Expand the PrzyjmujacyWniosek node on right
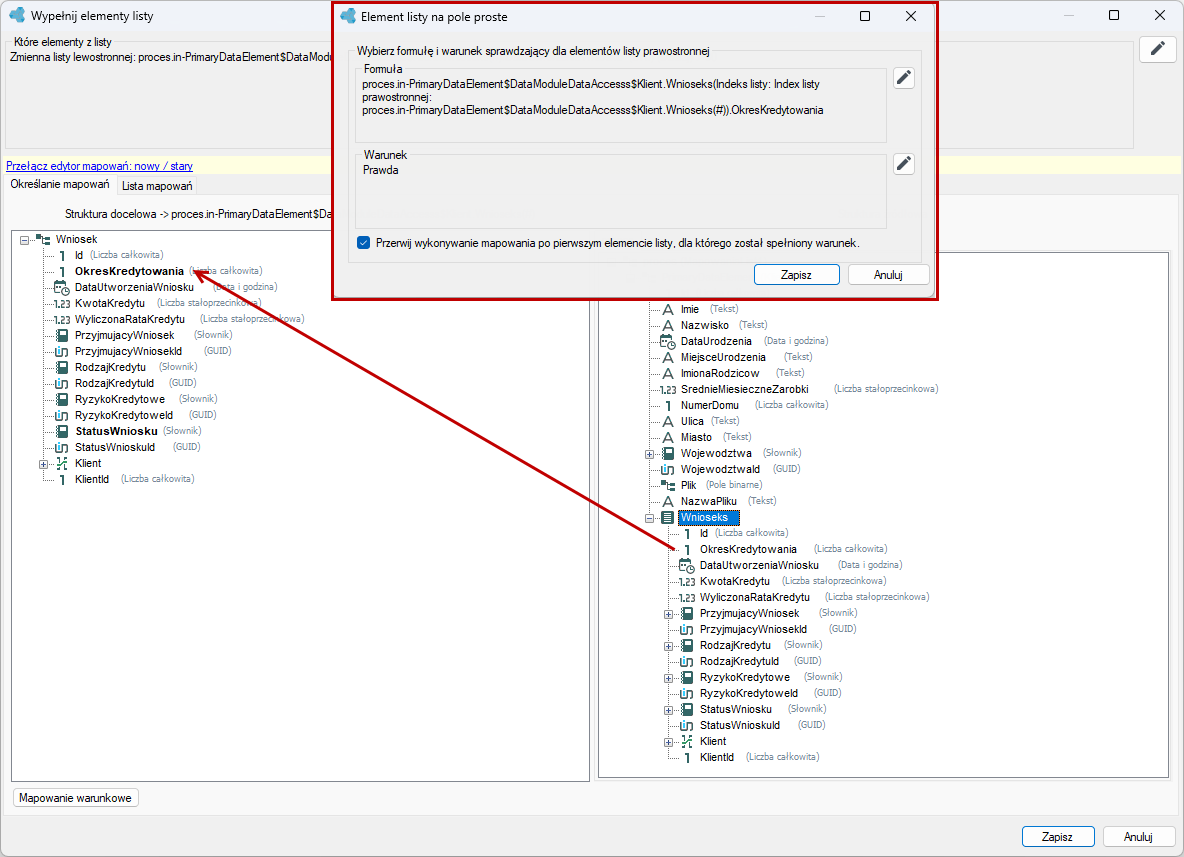1184x857 pixels. [668, 614]
